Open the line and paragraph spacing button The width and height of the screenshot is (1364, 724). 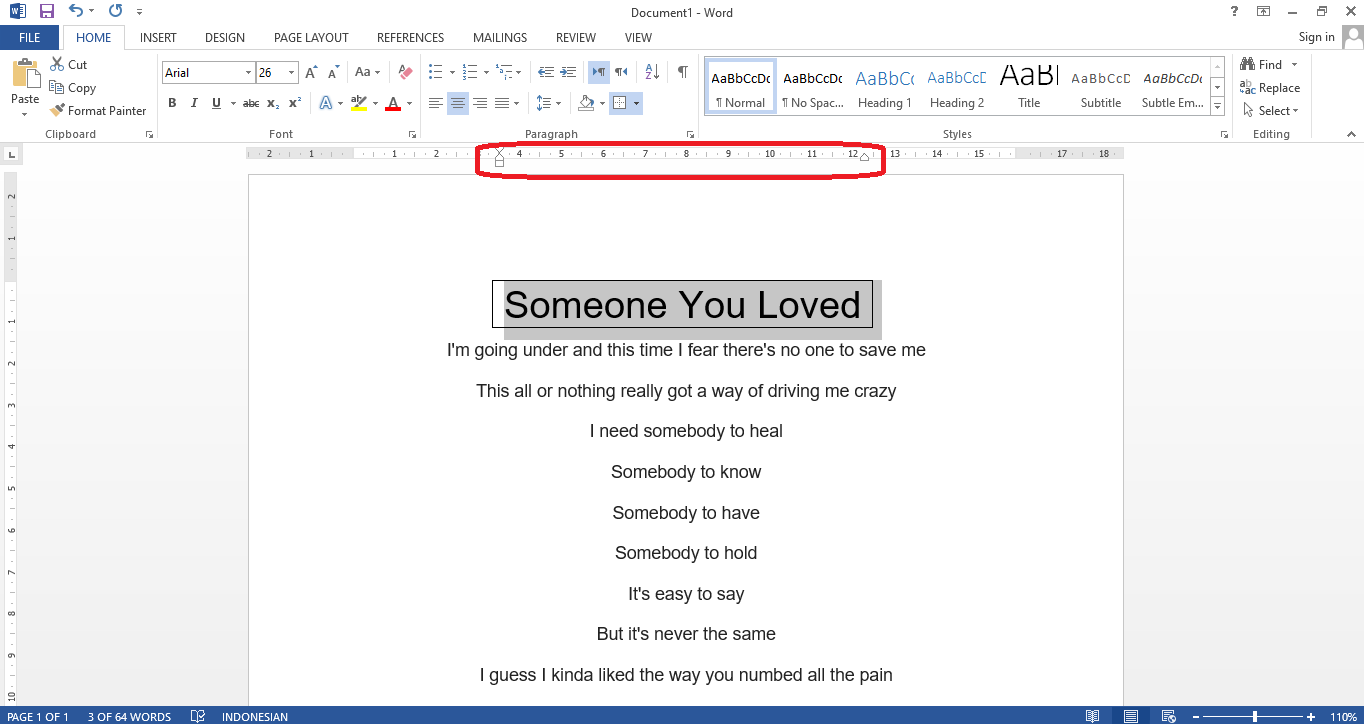tap(544, 103)
